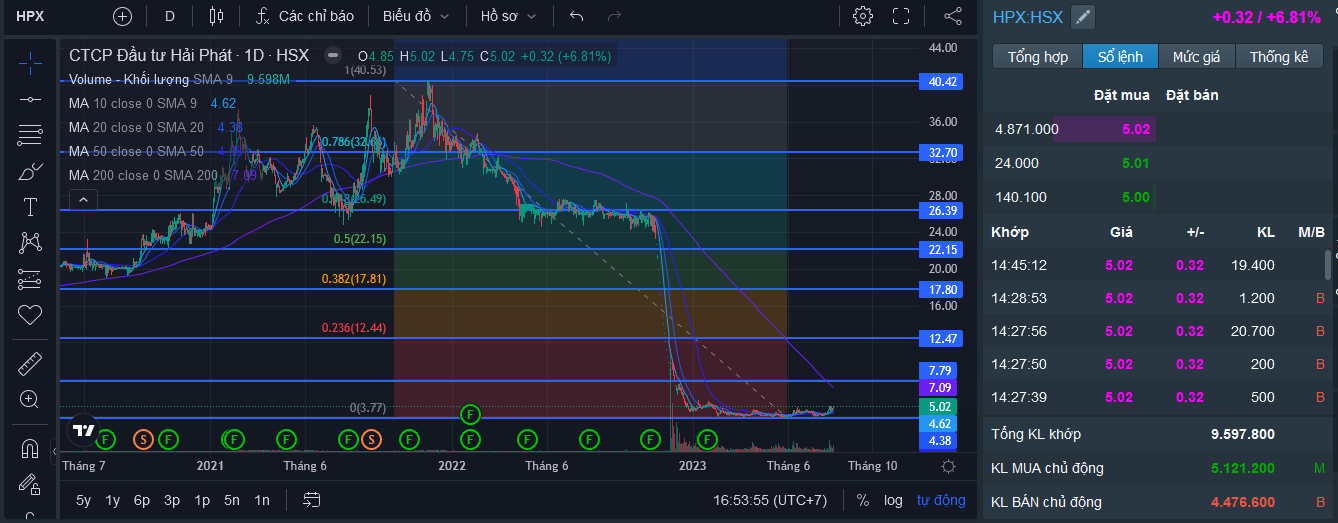Select the MA 200 close legend entry

[x=143, y=175]
